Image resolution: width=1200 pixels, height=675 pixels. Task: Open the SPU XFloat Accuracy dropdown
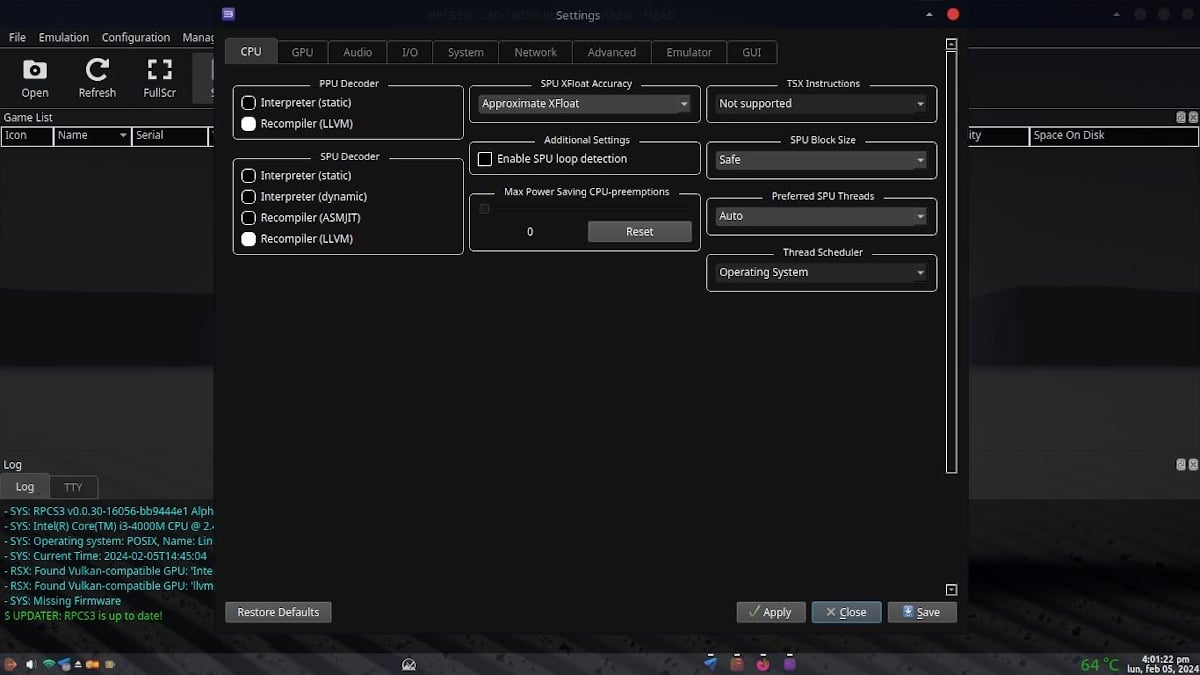584,103
